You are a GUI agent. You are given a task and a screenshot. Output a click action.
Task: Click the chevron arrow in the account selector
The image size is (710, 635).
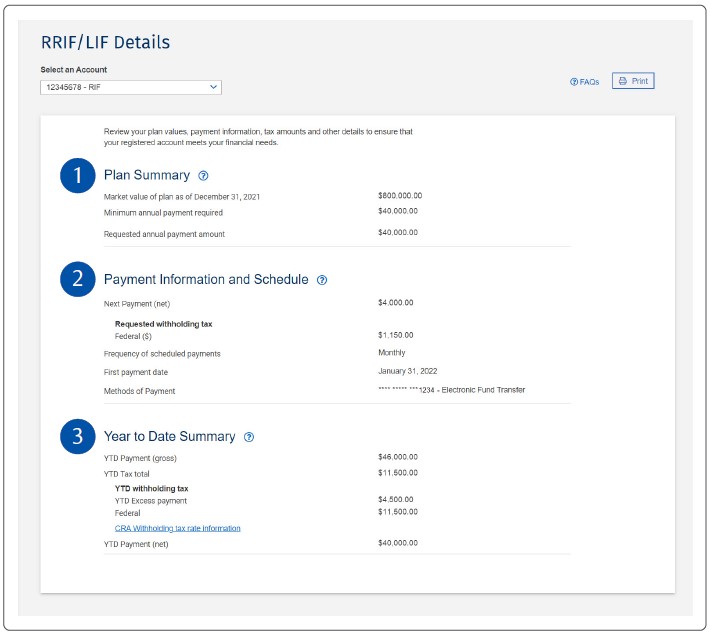pos(213,87)
